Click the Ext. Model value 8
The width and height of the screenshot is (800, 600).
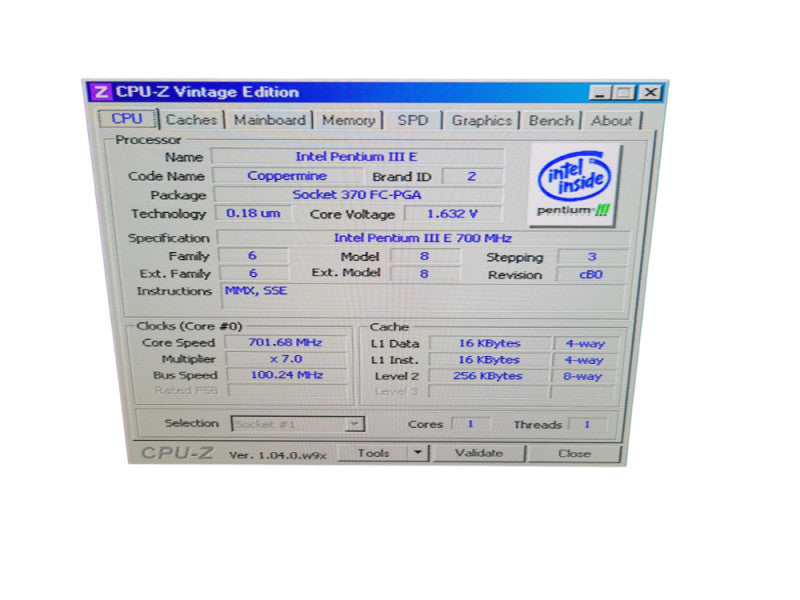tap(424, 274)
